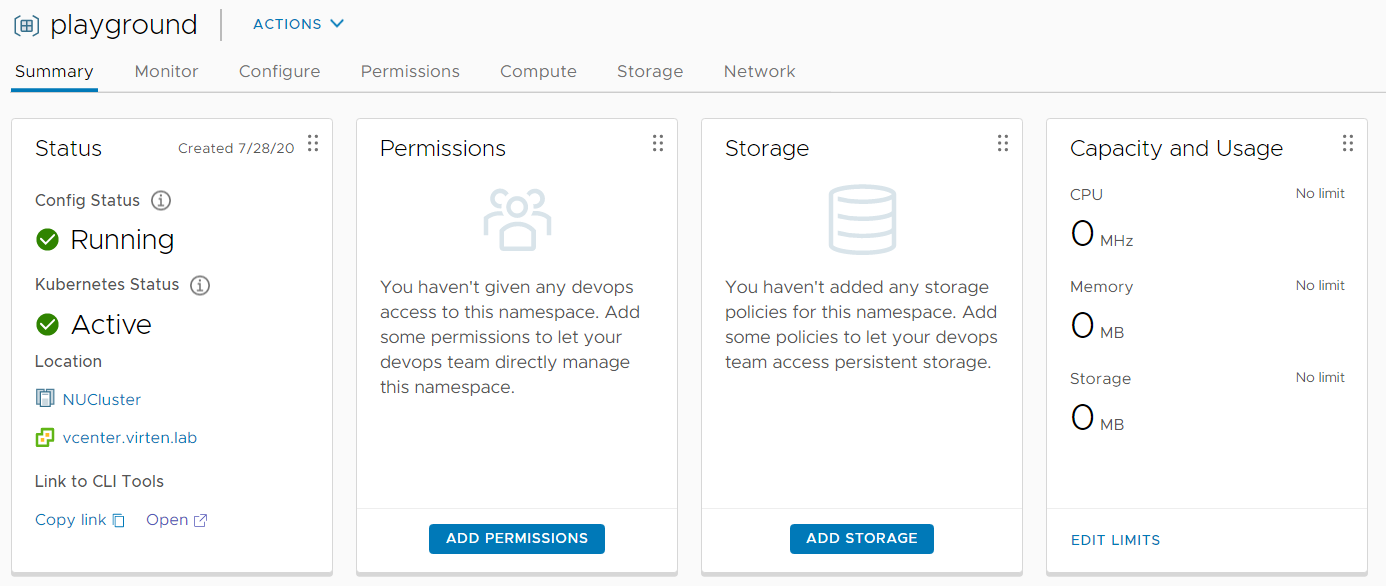The width and height of the screenshot is (1386, 586).
Task: Click the EDIT LIMITS link
Action: pos(1116,540)
